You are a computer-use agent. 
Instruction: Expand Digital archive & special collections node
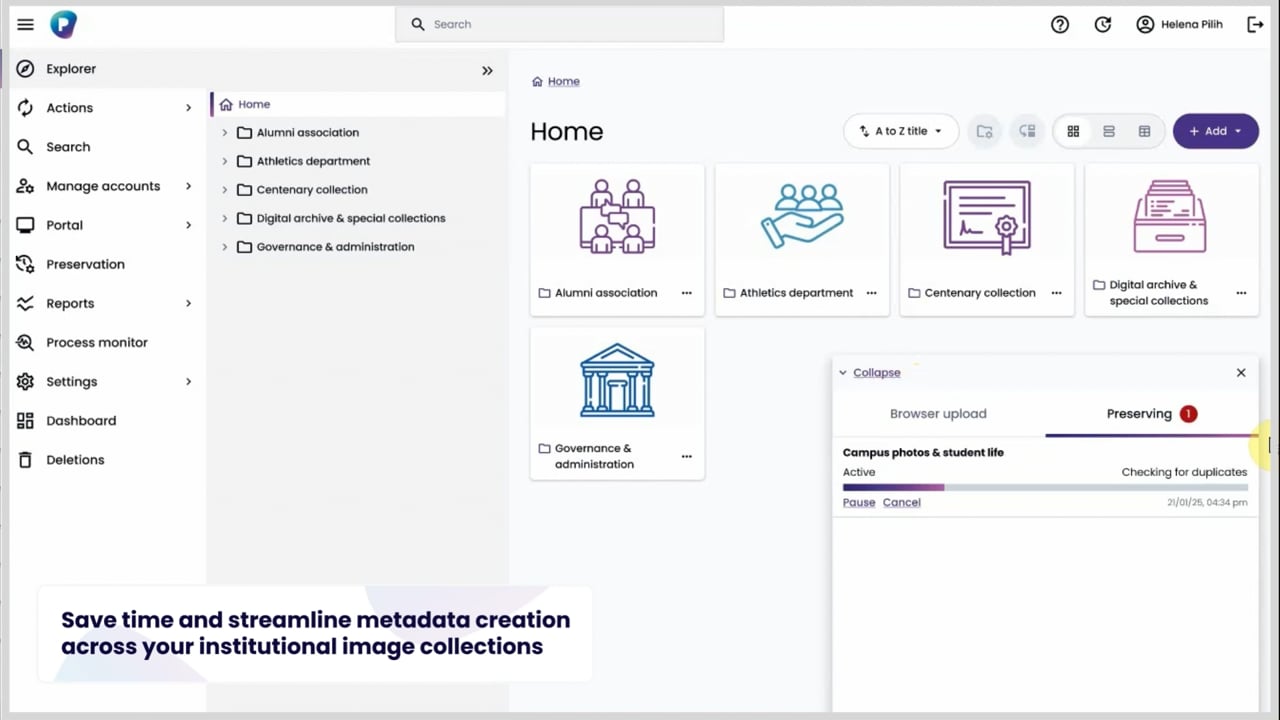tap(224, 218)
